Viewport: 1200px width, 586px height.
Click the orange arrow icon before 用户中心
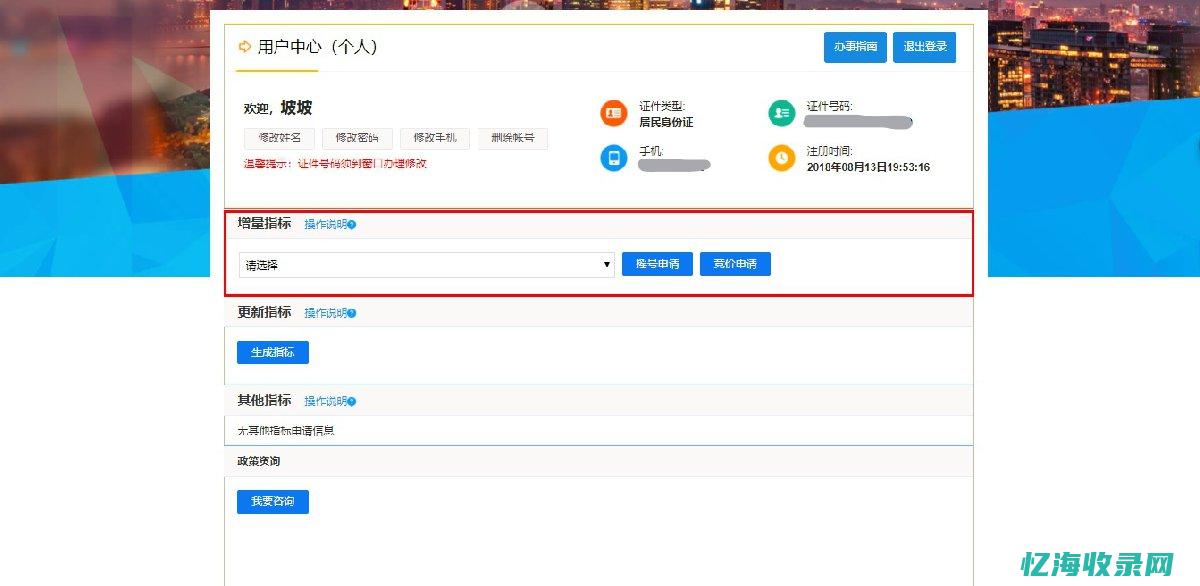point(243,46)
